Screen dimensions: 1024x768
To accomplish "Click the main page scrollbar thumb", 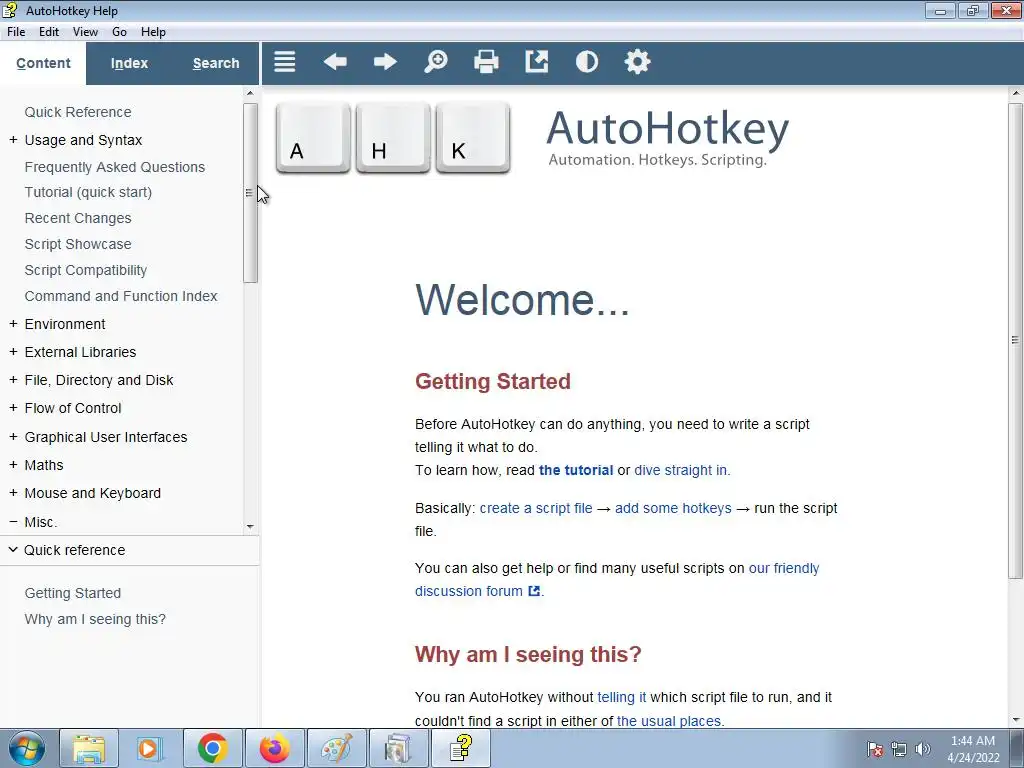I will coord(1015,340).
